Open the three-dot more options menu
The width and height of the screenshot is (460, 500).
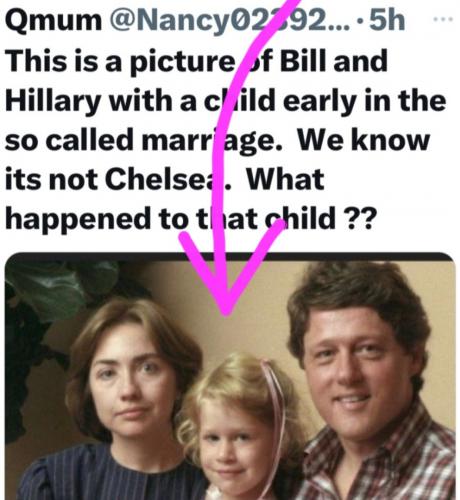tap(443, 19)
